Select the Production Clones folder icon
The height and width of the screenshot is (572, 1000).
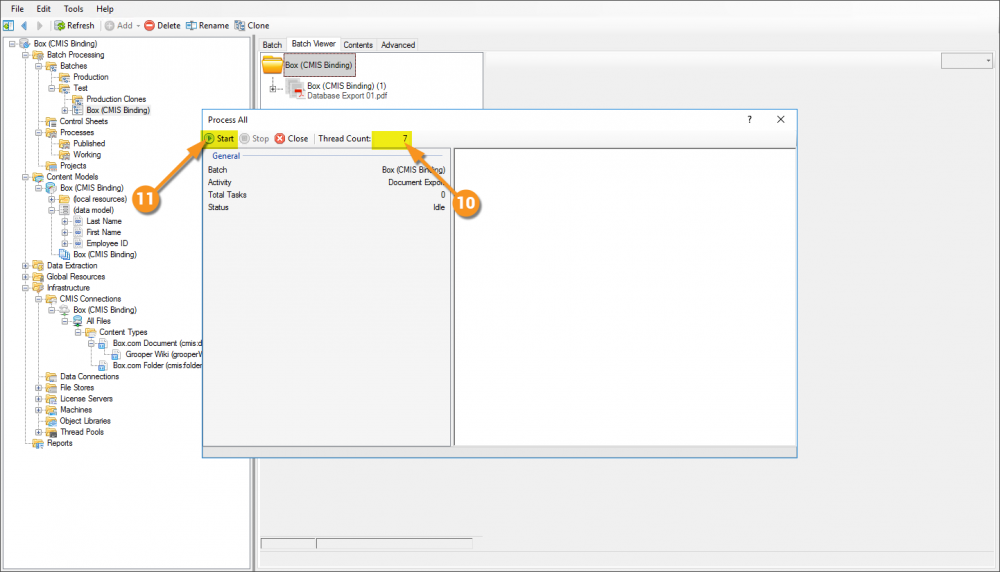77,99
